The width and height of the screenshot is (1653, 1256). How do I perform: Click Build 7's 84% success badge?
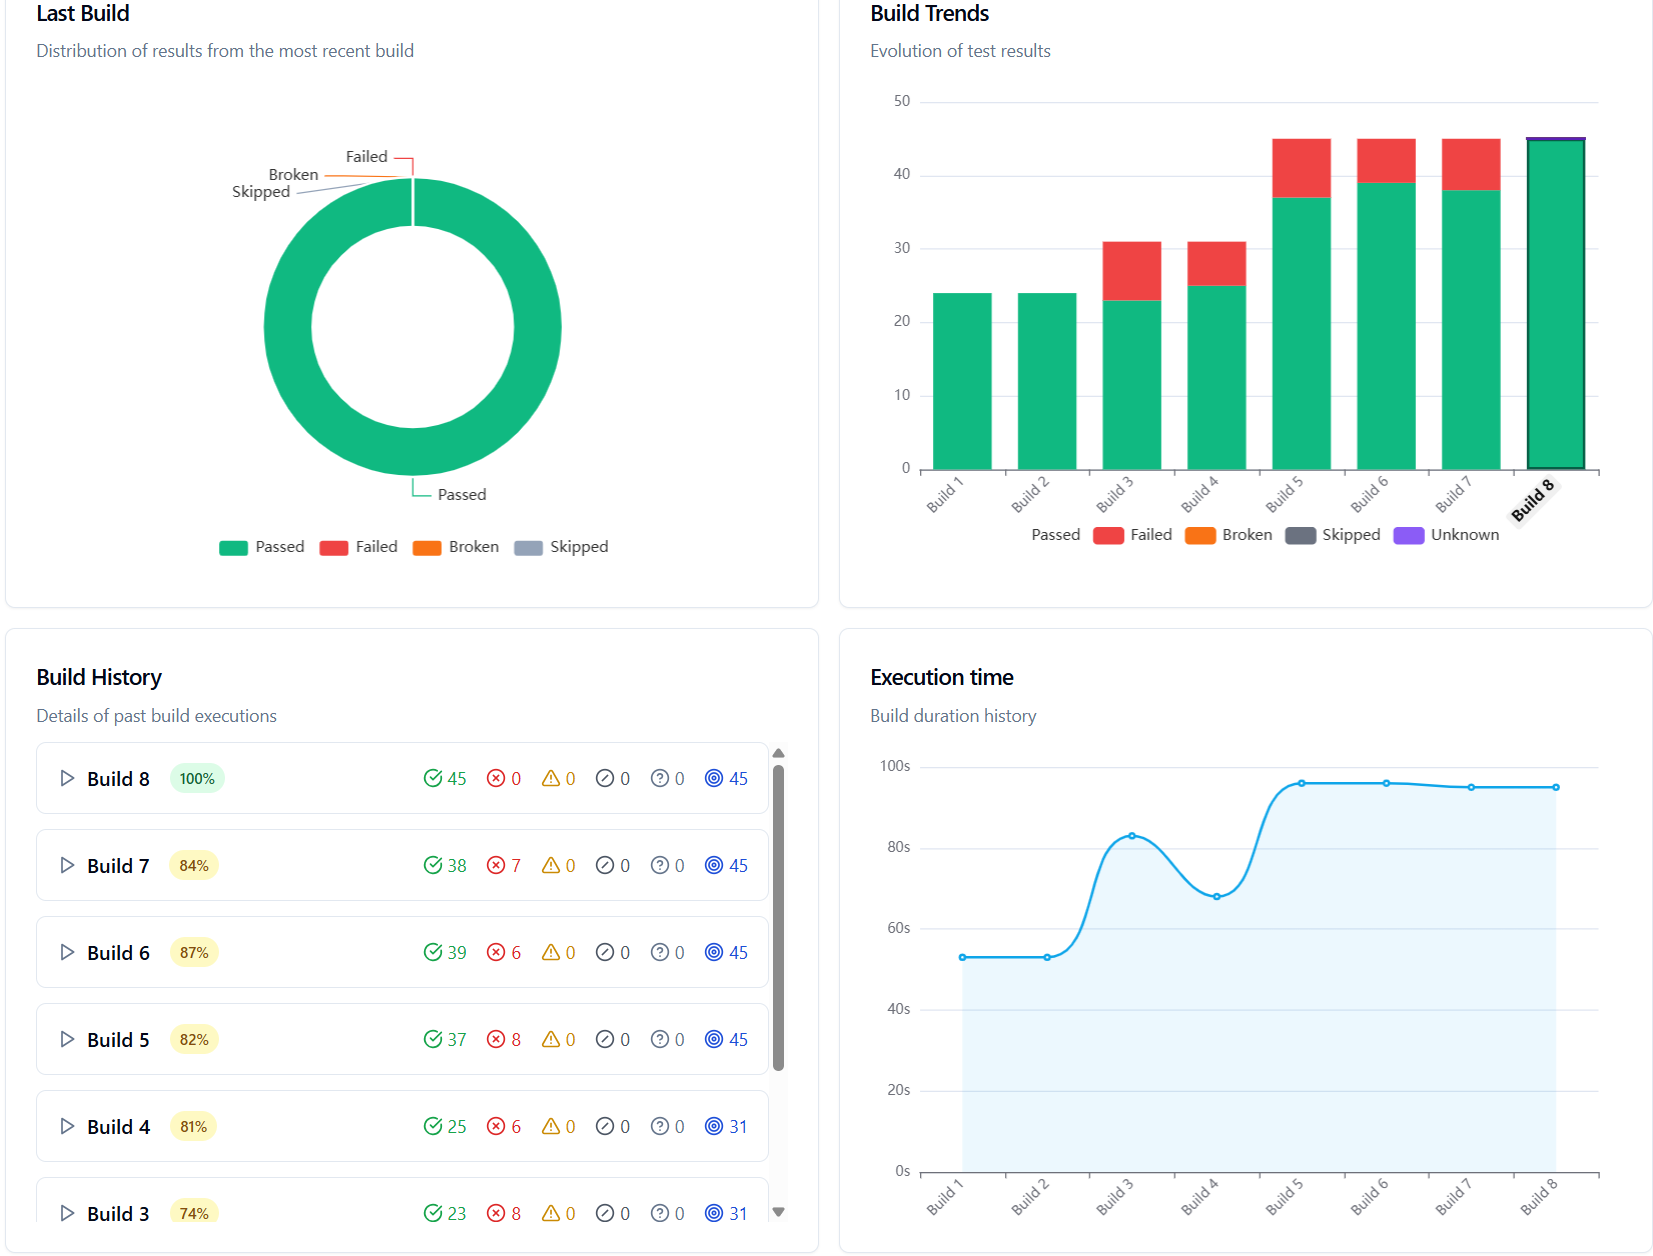click(193, 865)
